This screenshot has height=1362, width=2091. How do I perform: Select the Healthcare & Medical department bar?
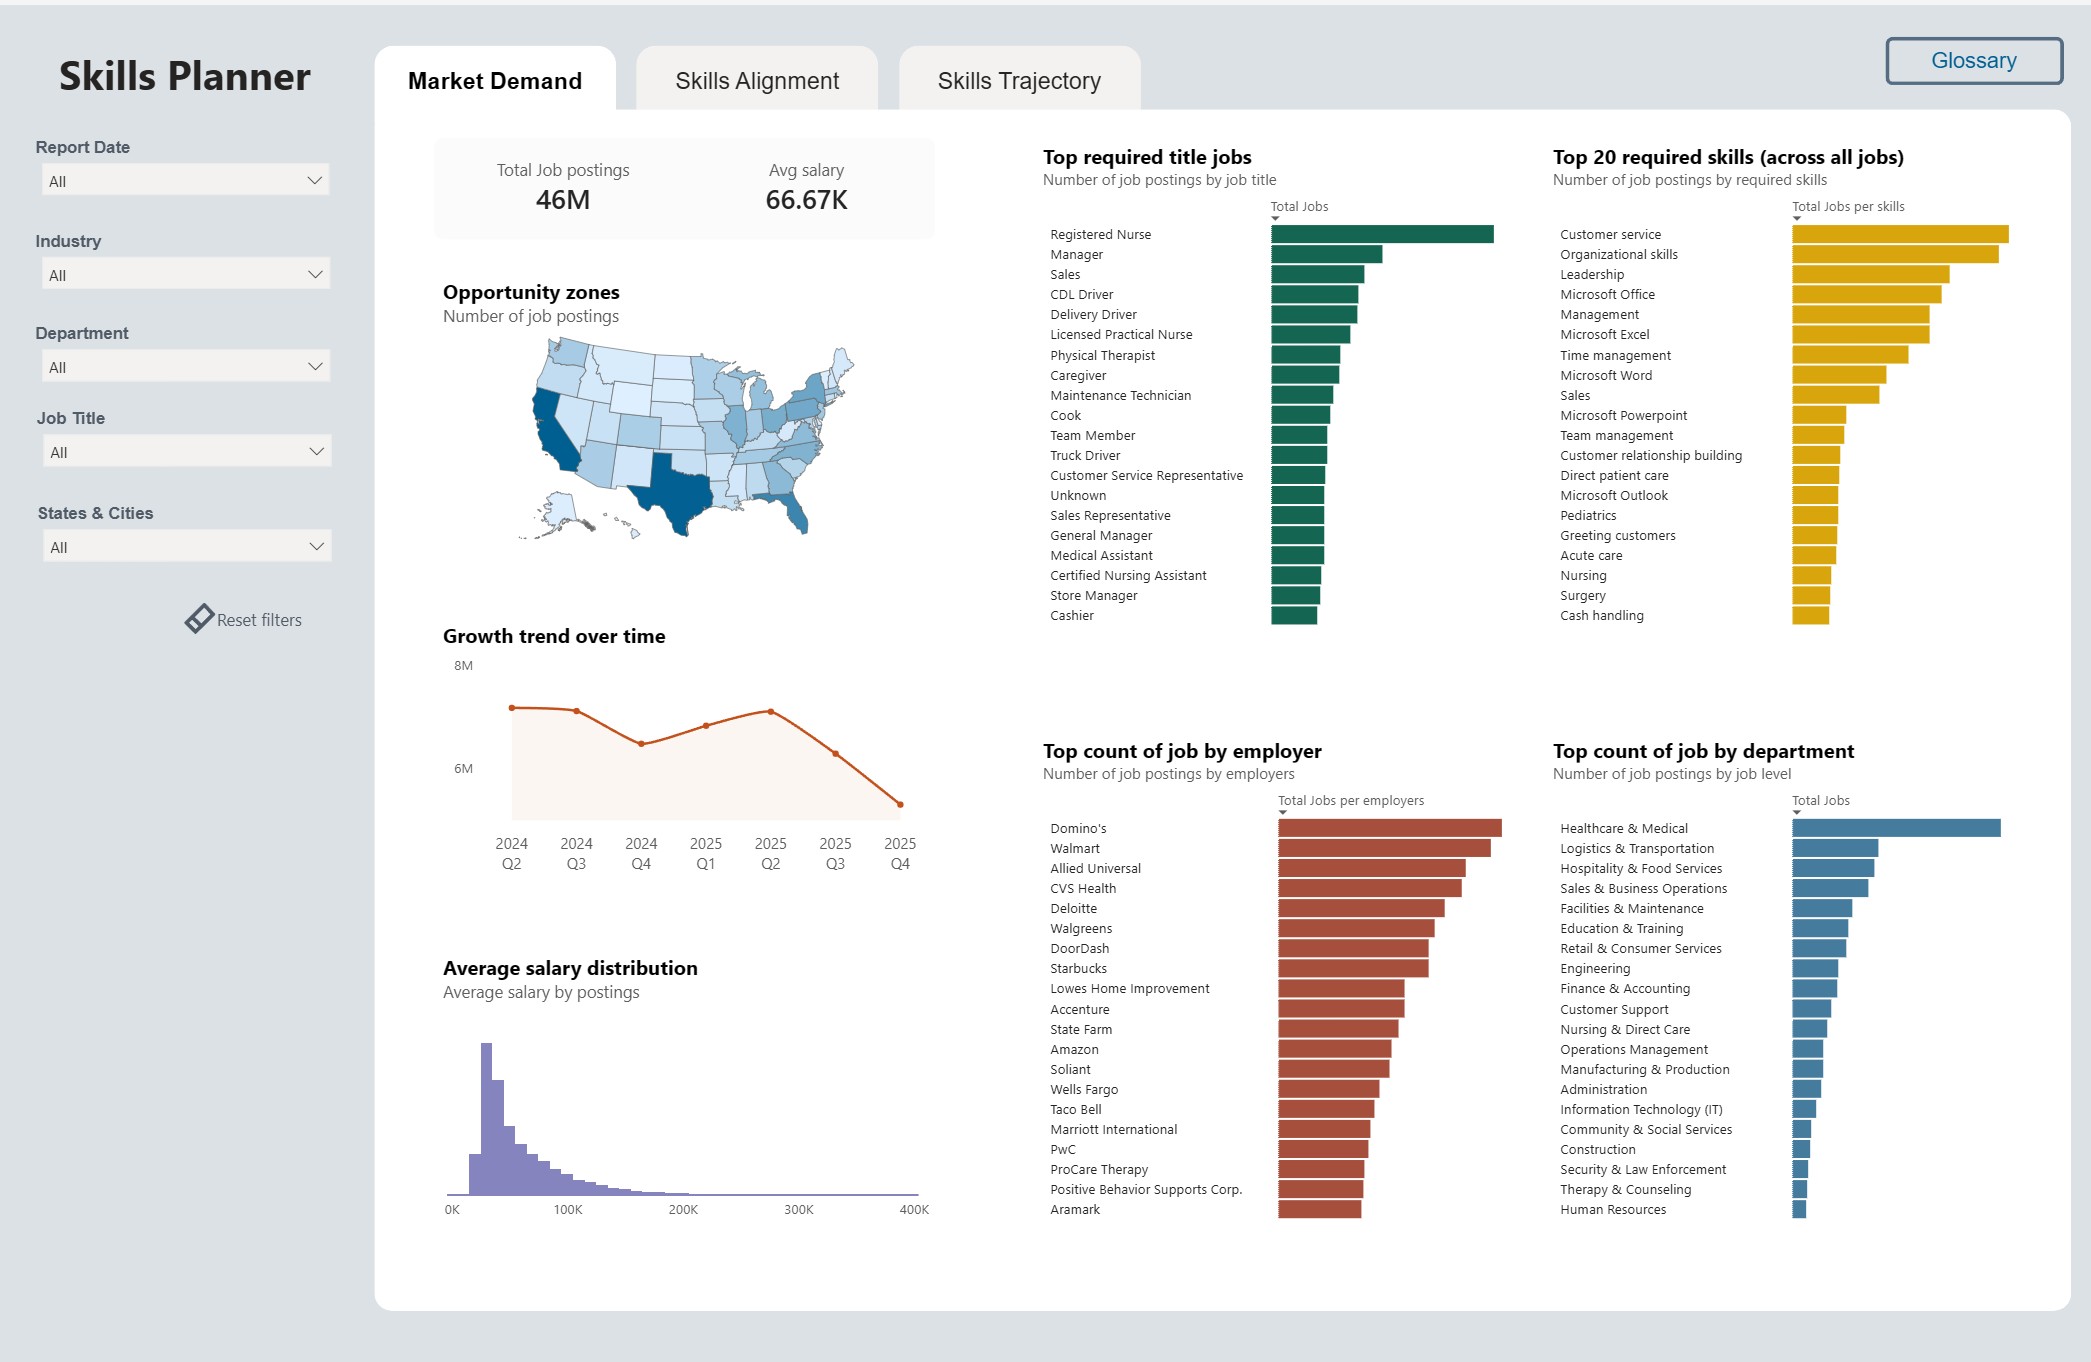pyautogui.click(x=1896, y=828)
